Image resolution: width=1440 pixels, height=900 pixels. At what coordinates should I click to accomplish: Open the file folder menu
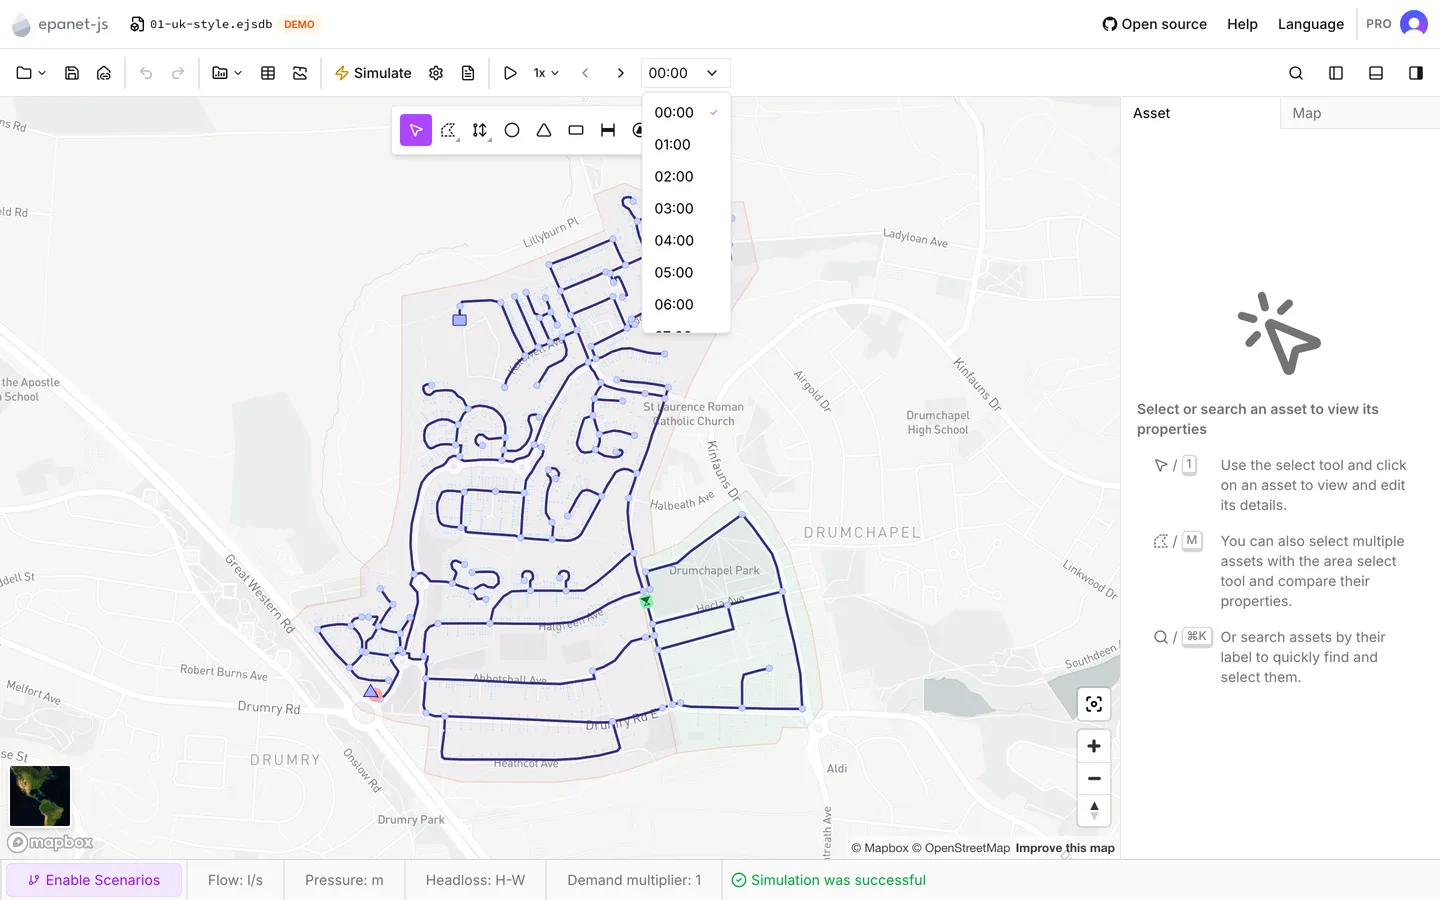(31, 73)
